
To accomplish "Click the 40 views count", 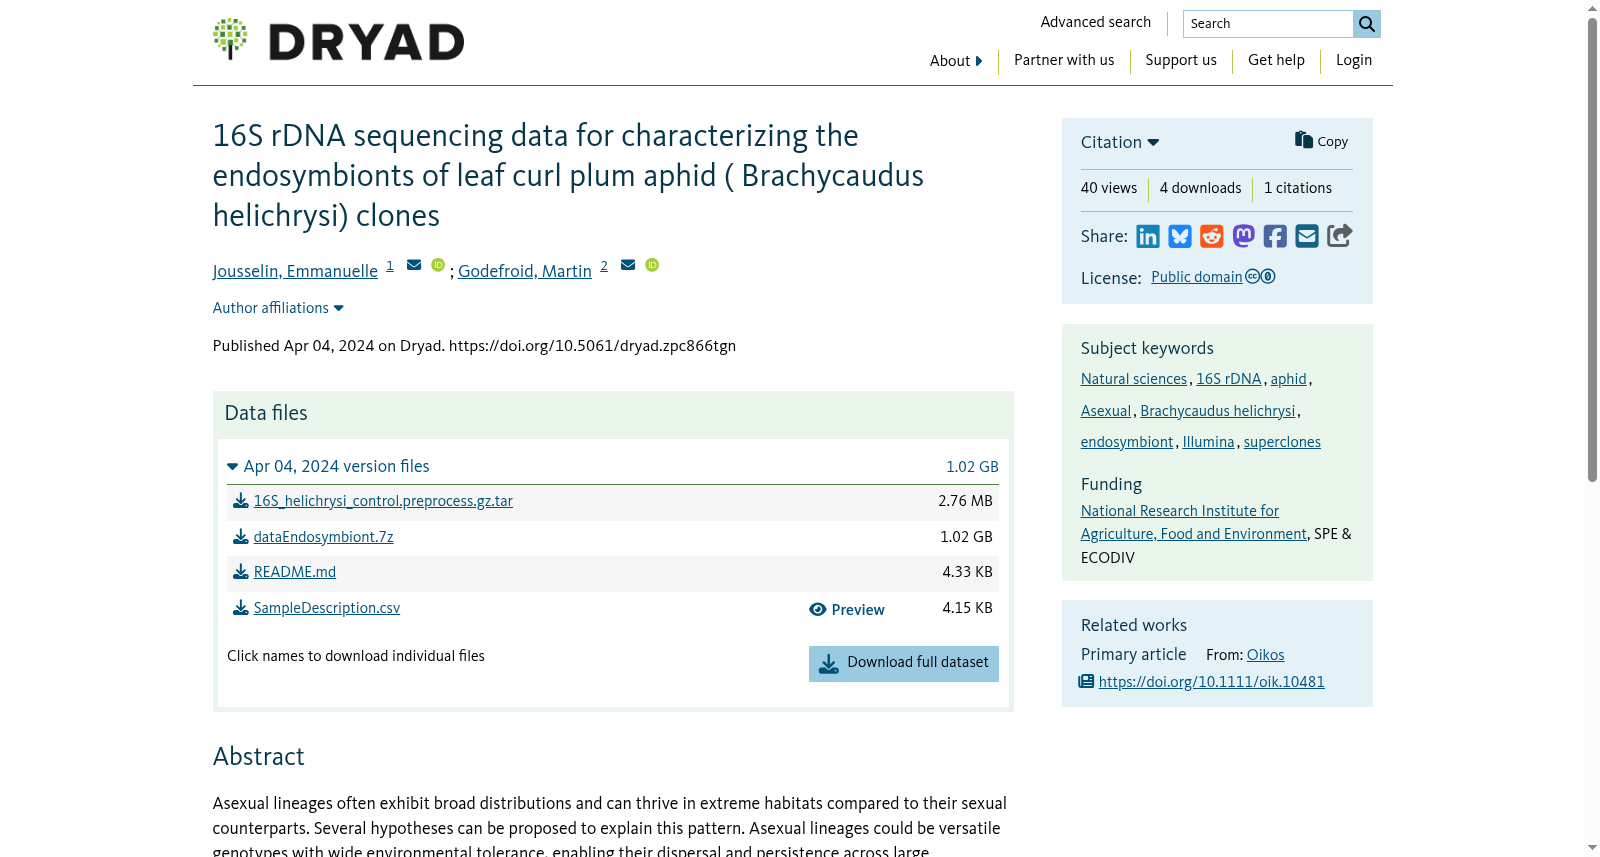I will (1109, 188).
